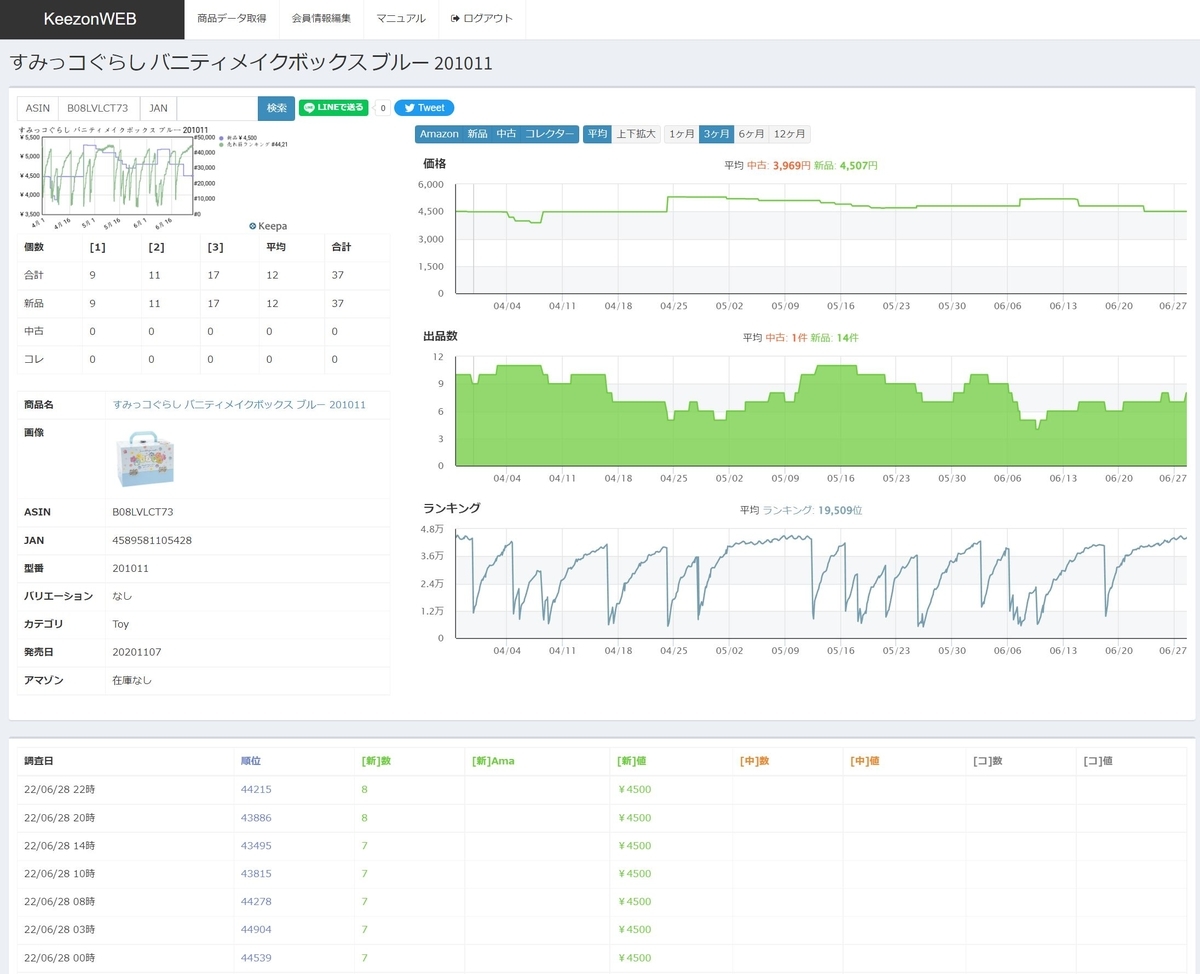Toggle the Amazon series filter
The width and height of the screenshot is (1200, 974).
coord(439,134)
